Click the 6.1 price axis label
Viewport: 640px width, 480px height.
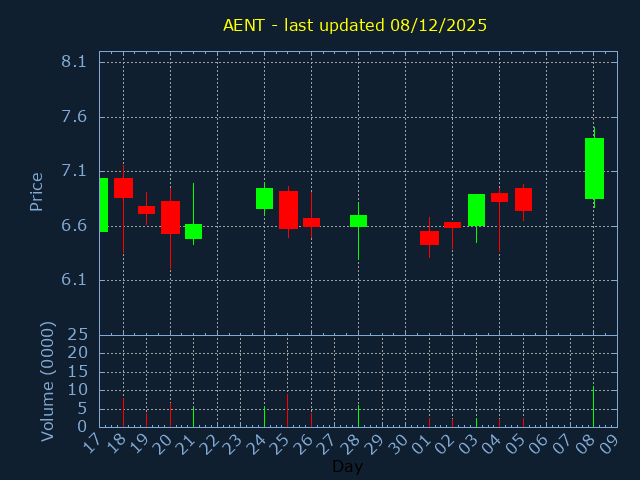pyautogui.click(x=74, y=280)
